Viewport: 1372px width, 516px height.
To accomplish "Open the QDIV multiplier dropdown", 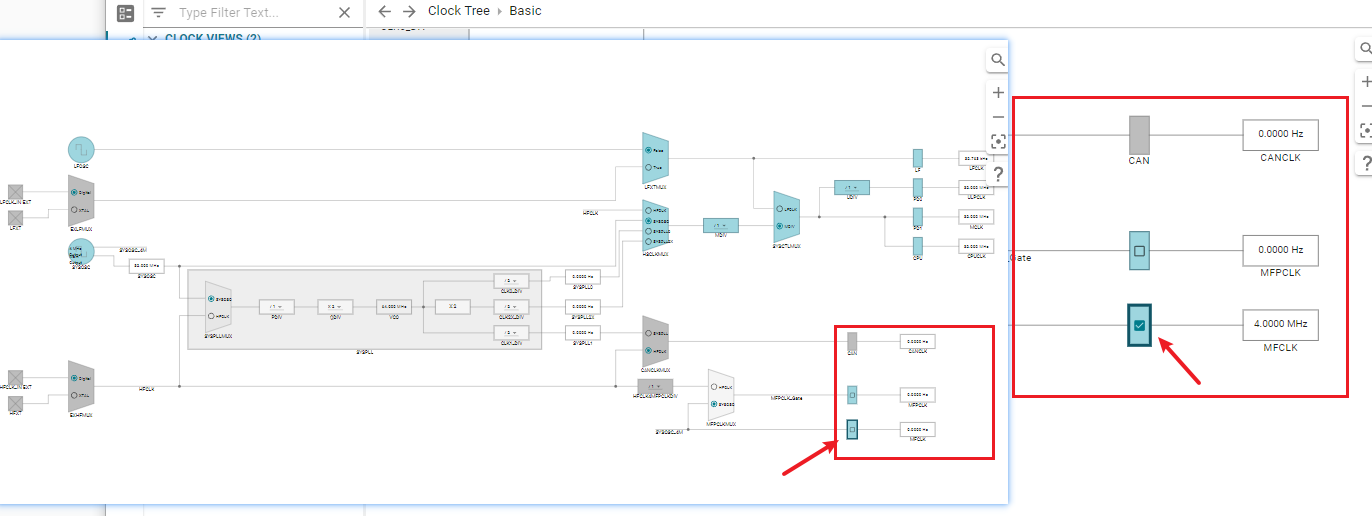I will [335, 306].
